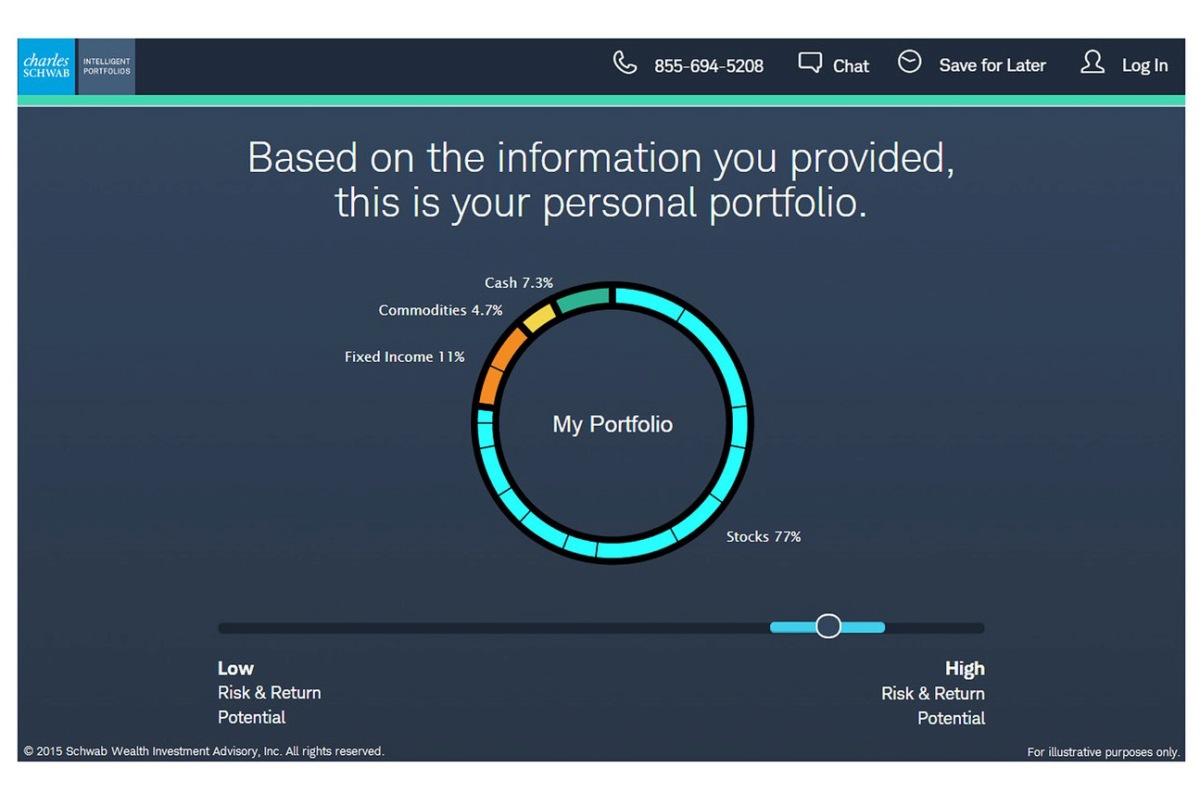Select the Save for Later text
1200x800 pixels.
coord(992,65)
